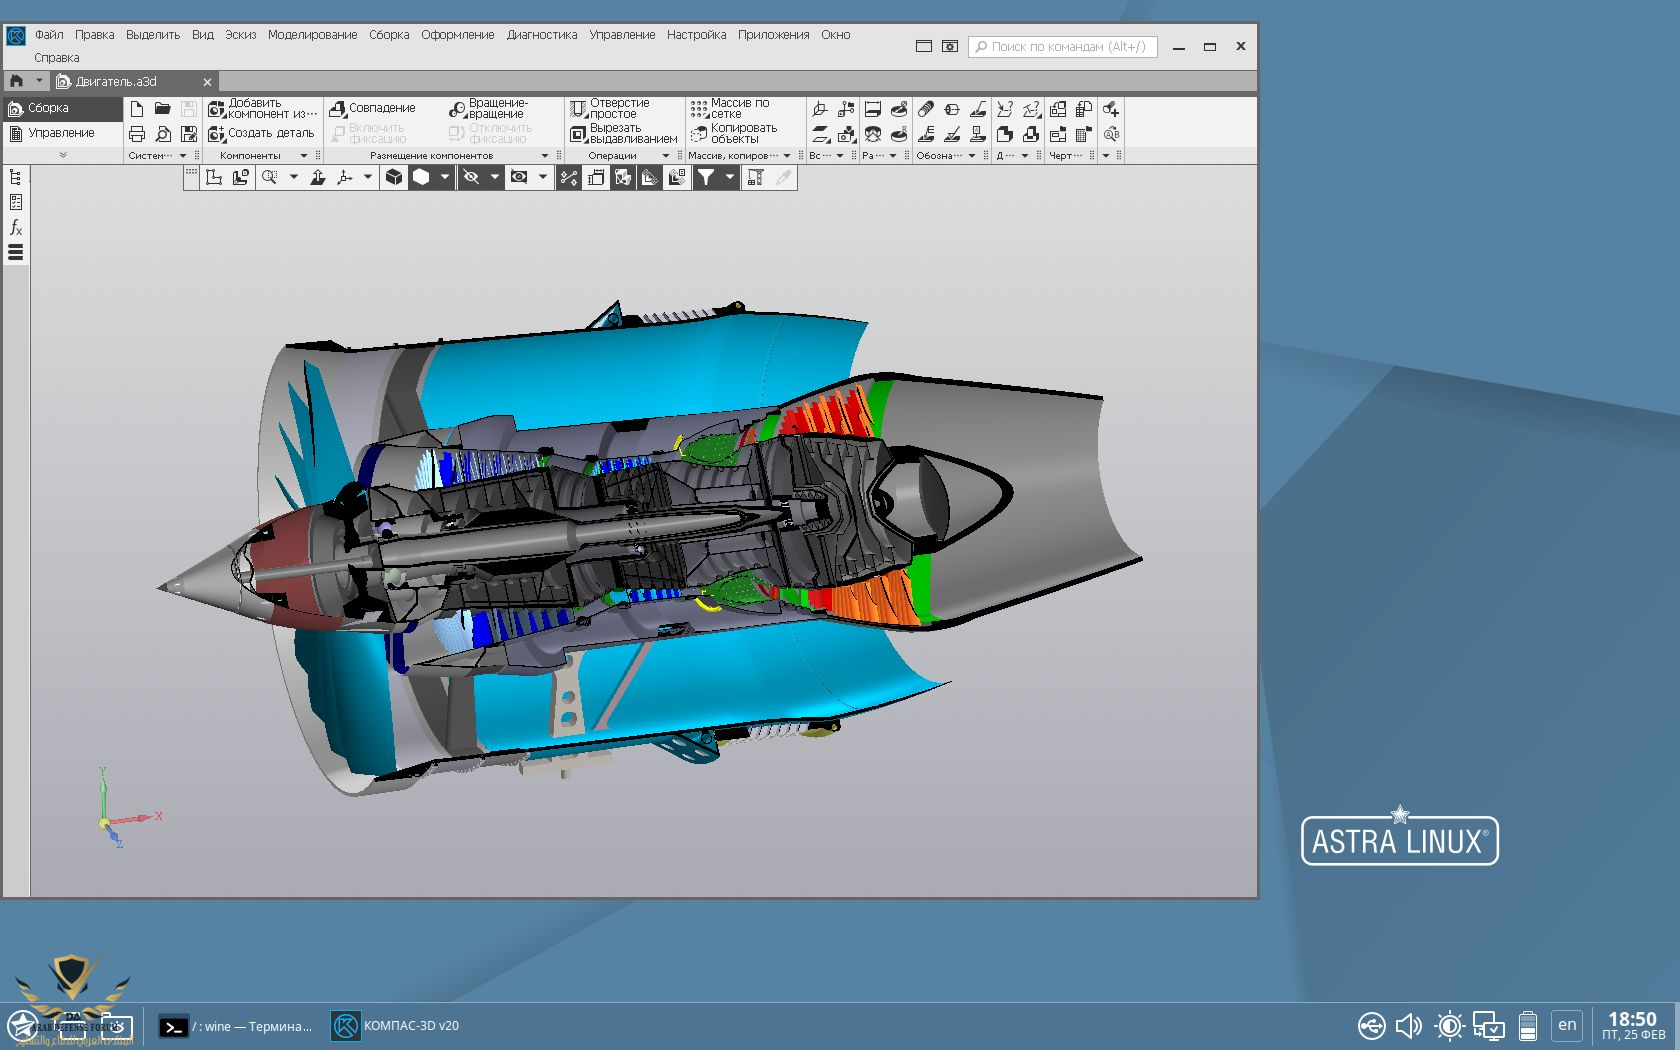
Task: Toggle the filter funnel button
Action: tap(706, 177)
